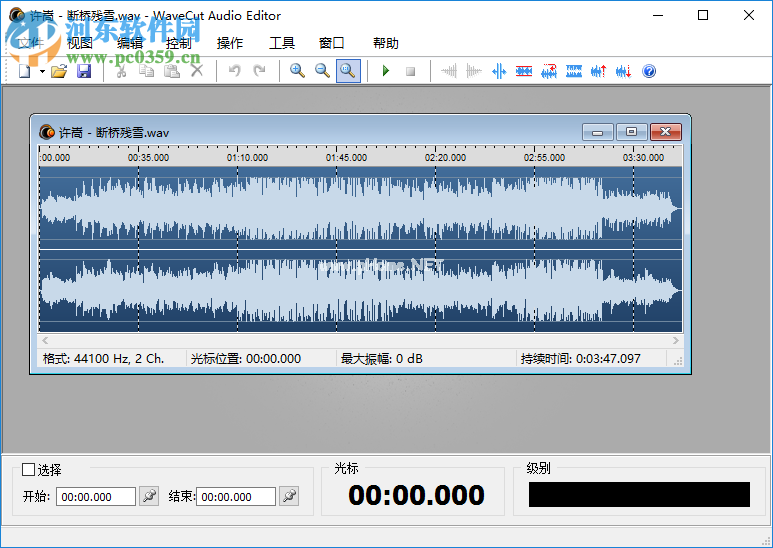Open the 窗口 menu
This screenshot has height=548, width=773.
pos(331,43)
